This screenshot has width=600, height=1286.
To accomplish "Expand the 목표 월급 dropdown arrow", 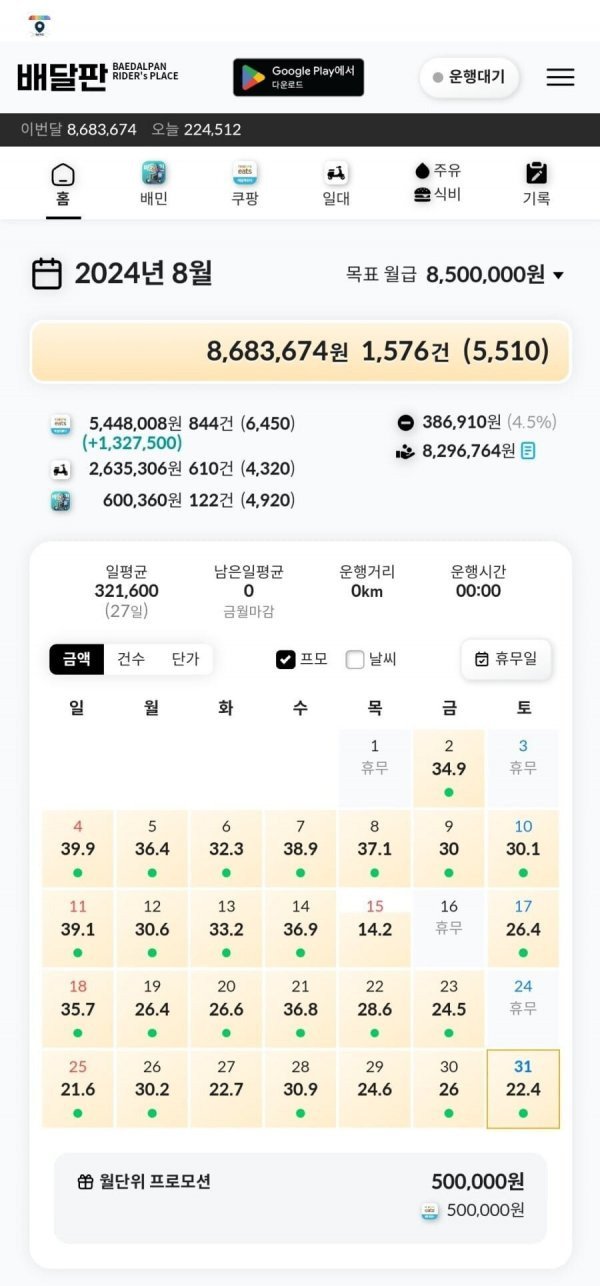I will [x=558, y=276].
